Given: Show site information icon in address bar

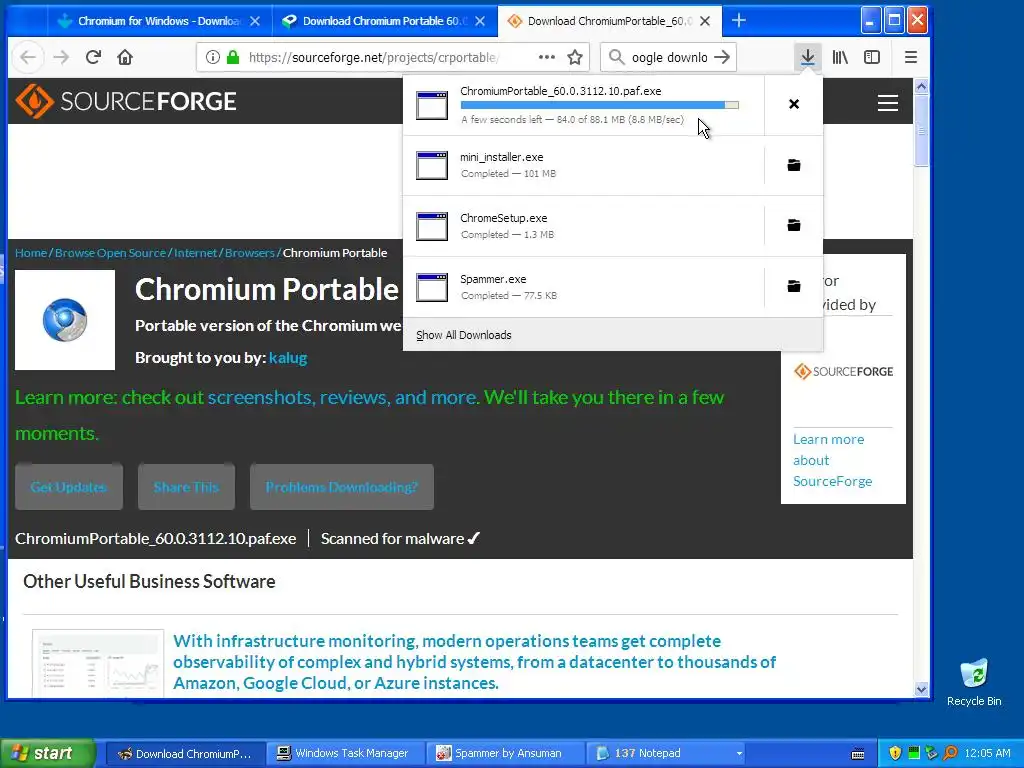Looking at the screenshot, I should [x=212, y=57].
